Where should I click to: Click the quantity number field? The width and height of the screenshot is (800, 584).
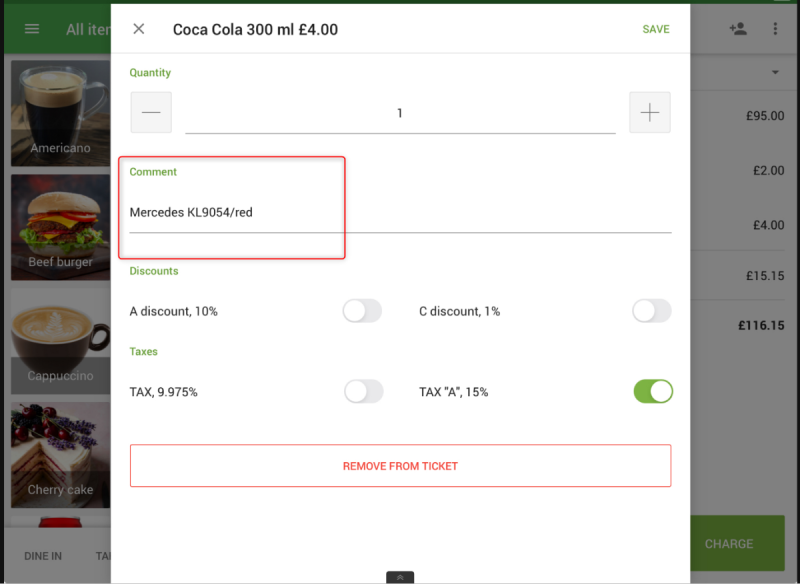pyautogui.click(x=400, y=113)
